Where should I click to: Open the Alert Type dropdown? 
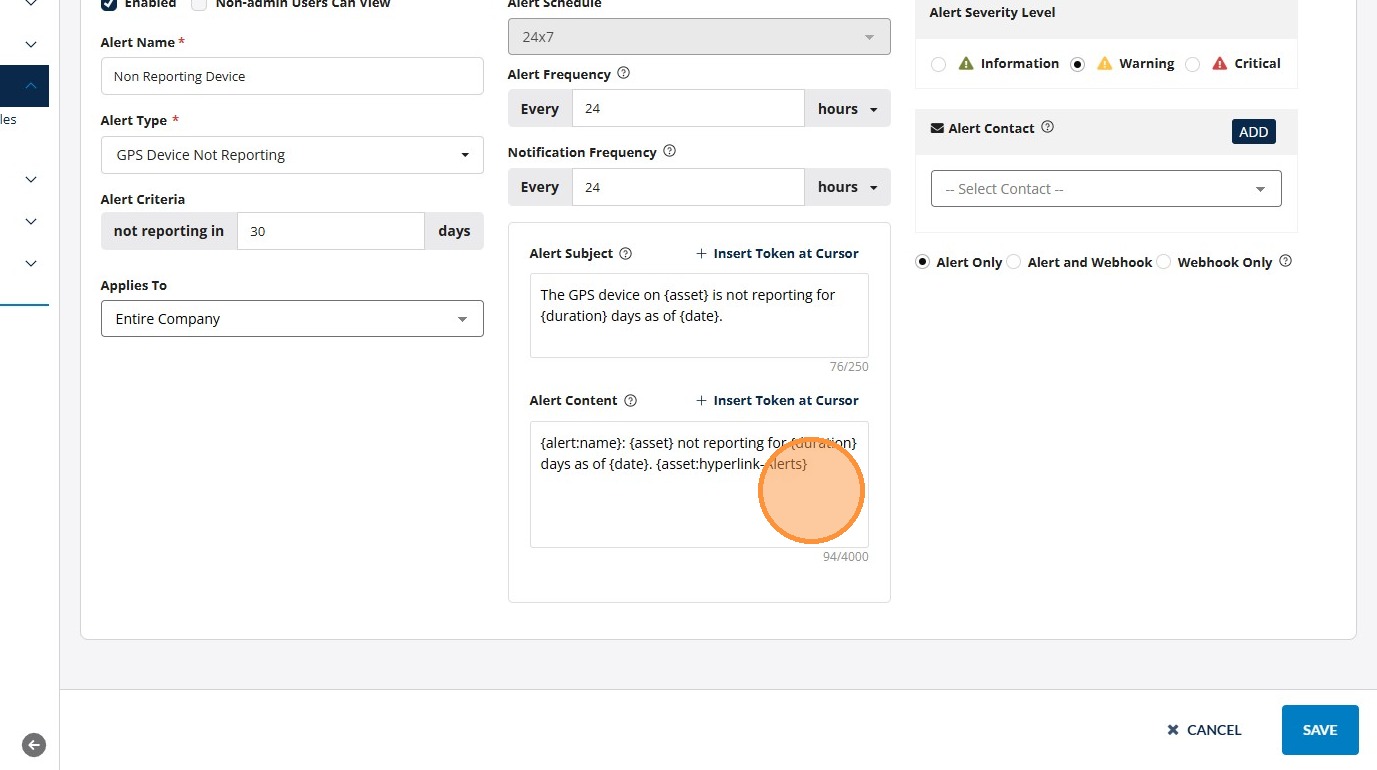coord(292,155)
